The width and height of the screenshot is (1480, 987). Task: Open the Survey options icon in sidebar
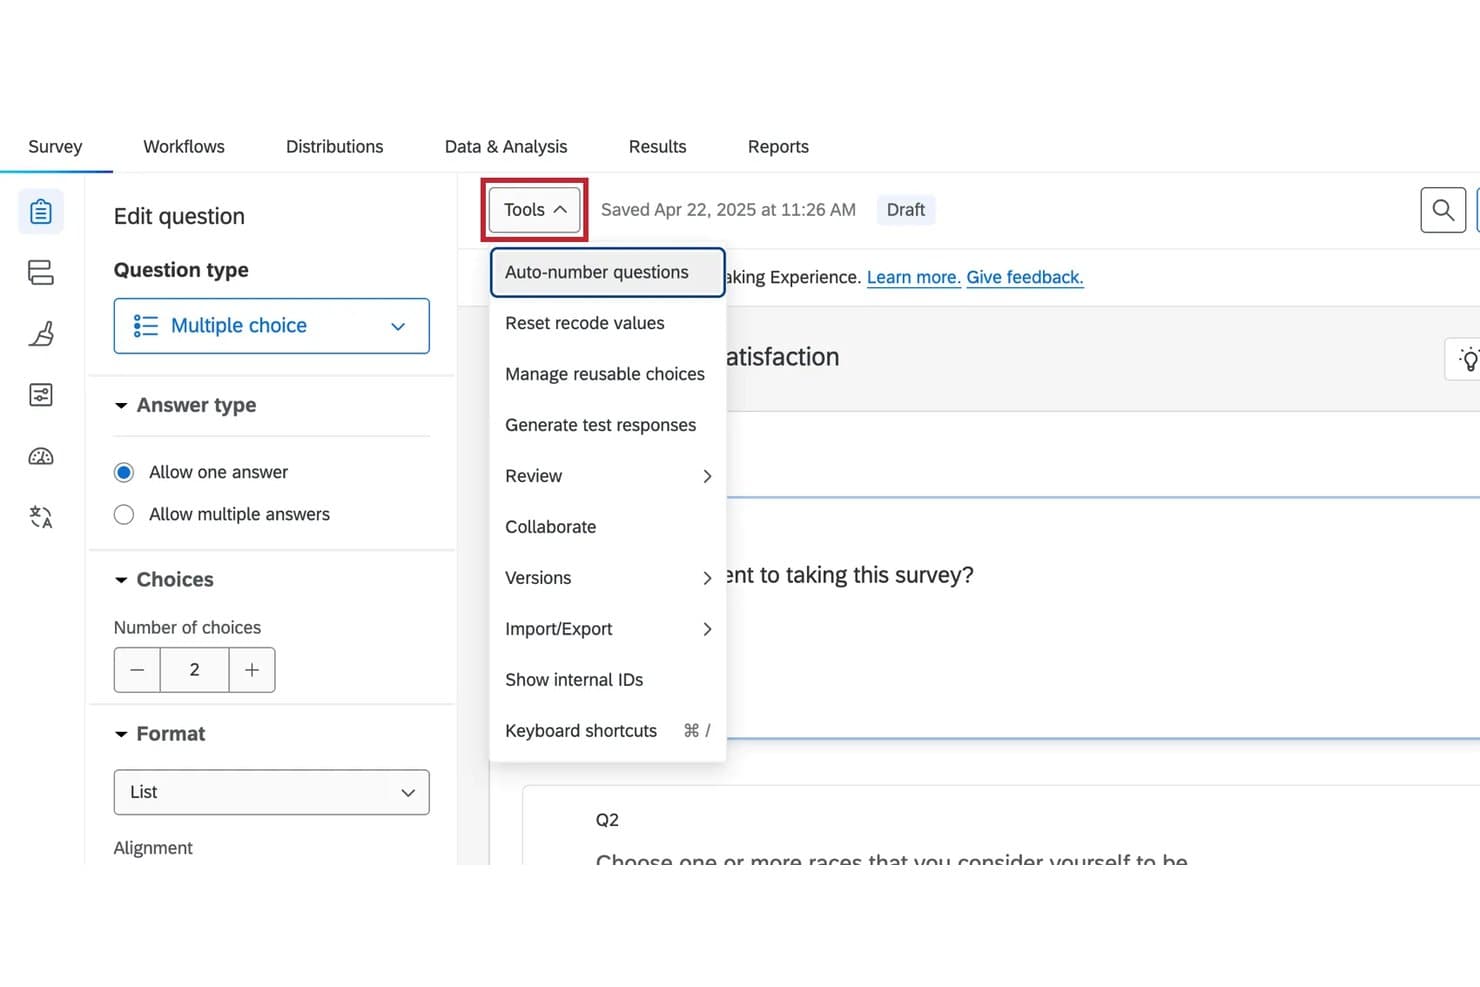coord(41,395)
